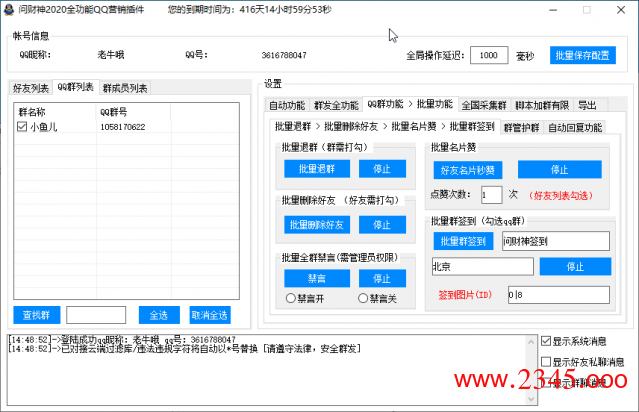
Task: Click the red 签到图片(ID) label
Action: tap(465, 295)
